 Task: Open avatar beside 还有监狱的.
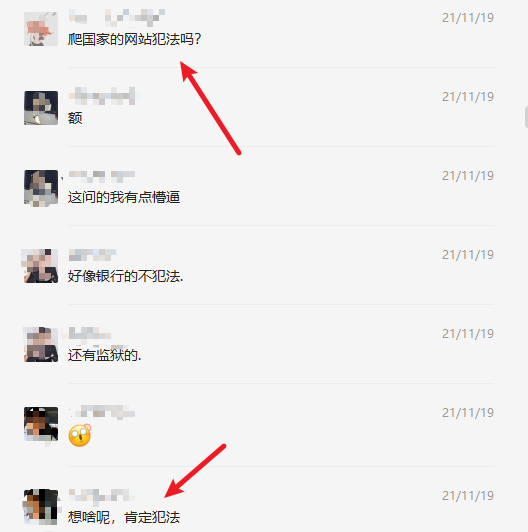(x=41, y=345)
